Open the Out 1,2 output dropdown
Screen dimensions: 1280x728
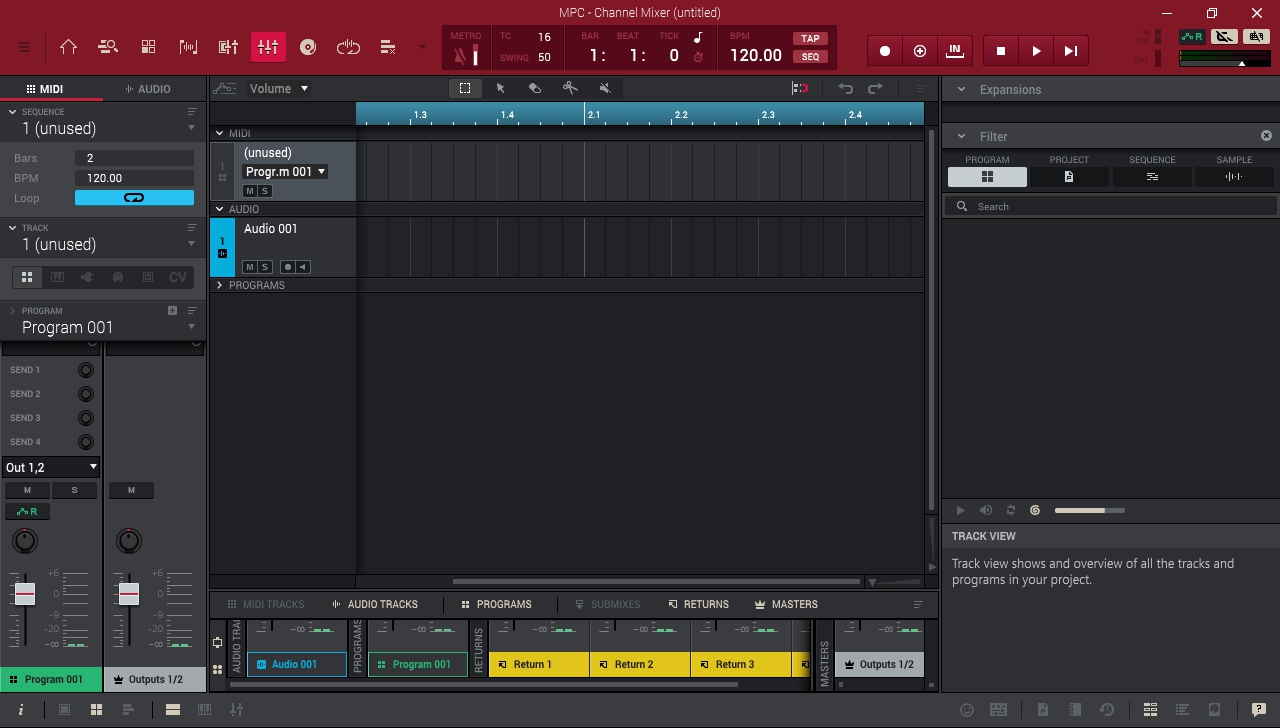(51, 467)
